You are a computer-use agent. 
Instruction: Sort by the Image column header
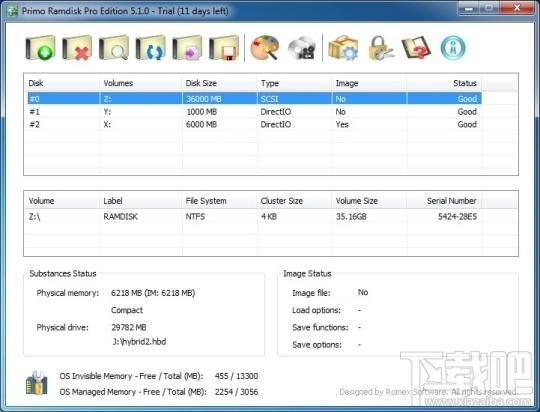pos(369,83)
